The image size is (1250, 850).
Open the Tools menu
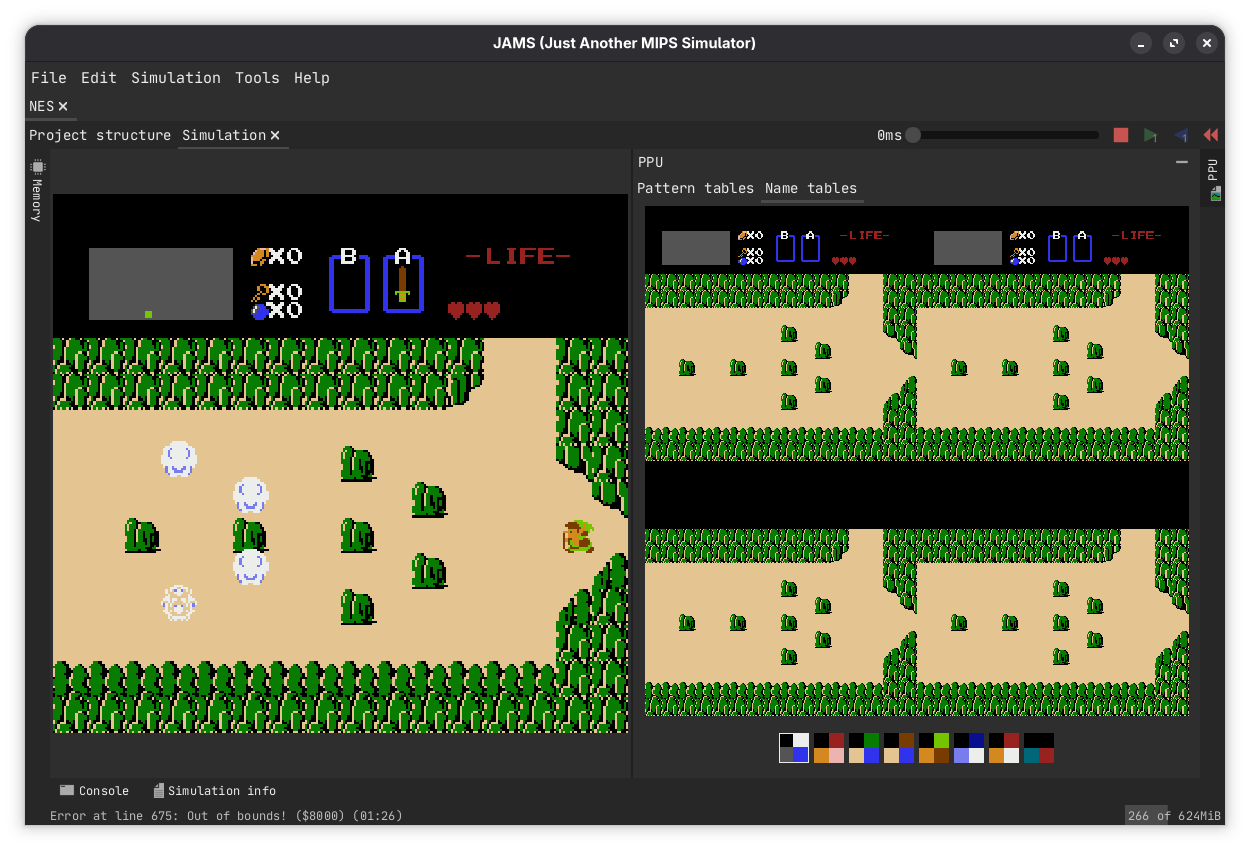tap(257, 77)
